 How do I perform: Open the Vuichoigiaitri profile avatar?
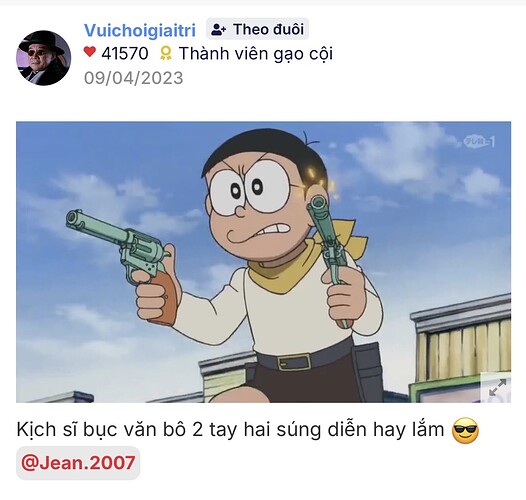[44, 58]
